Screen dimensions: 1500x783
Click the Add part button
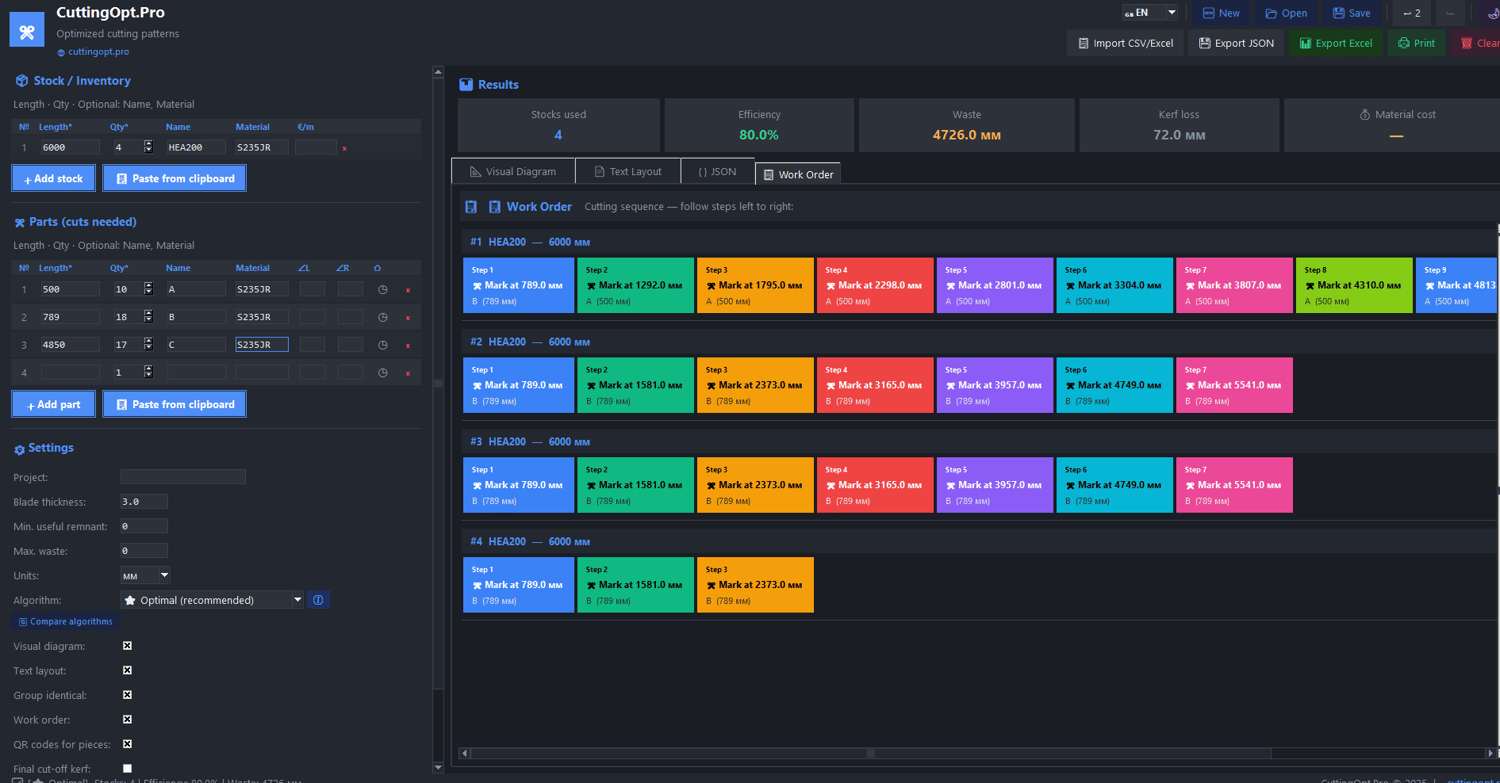(x=54, y=404)
